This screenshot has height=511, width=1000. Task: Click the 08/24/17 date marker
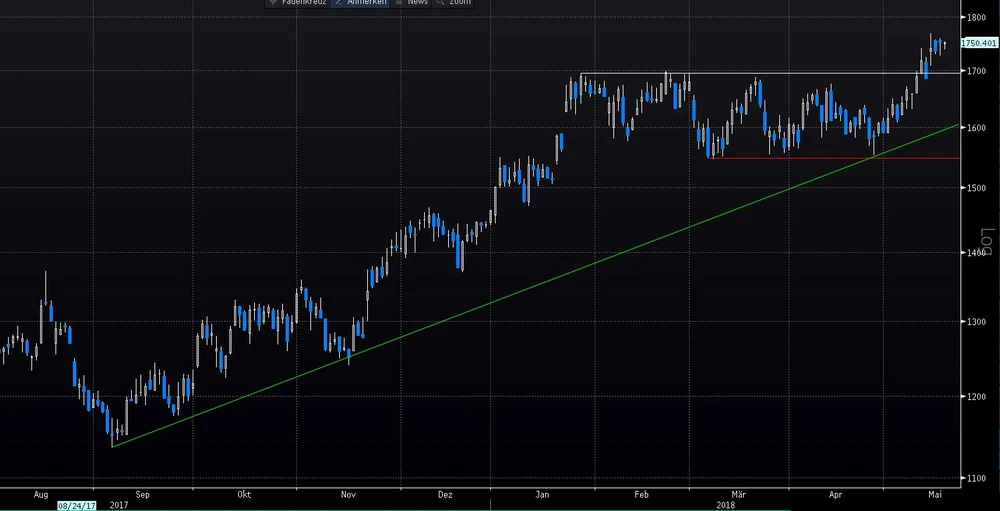click(78, 505)
